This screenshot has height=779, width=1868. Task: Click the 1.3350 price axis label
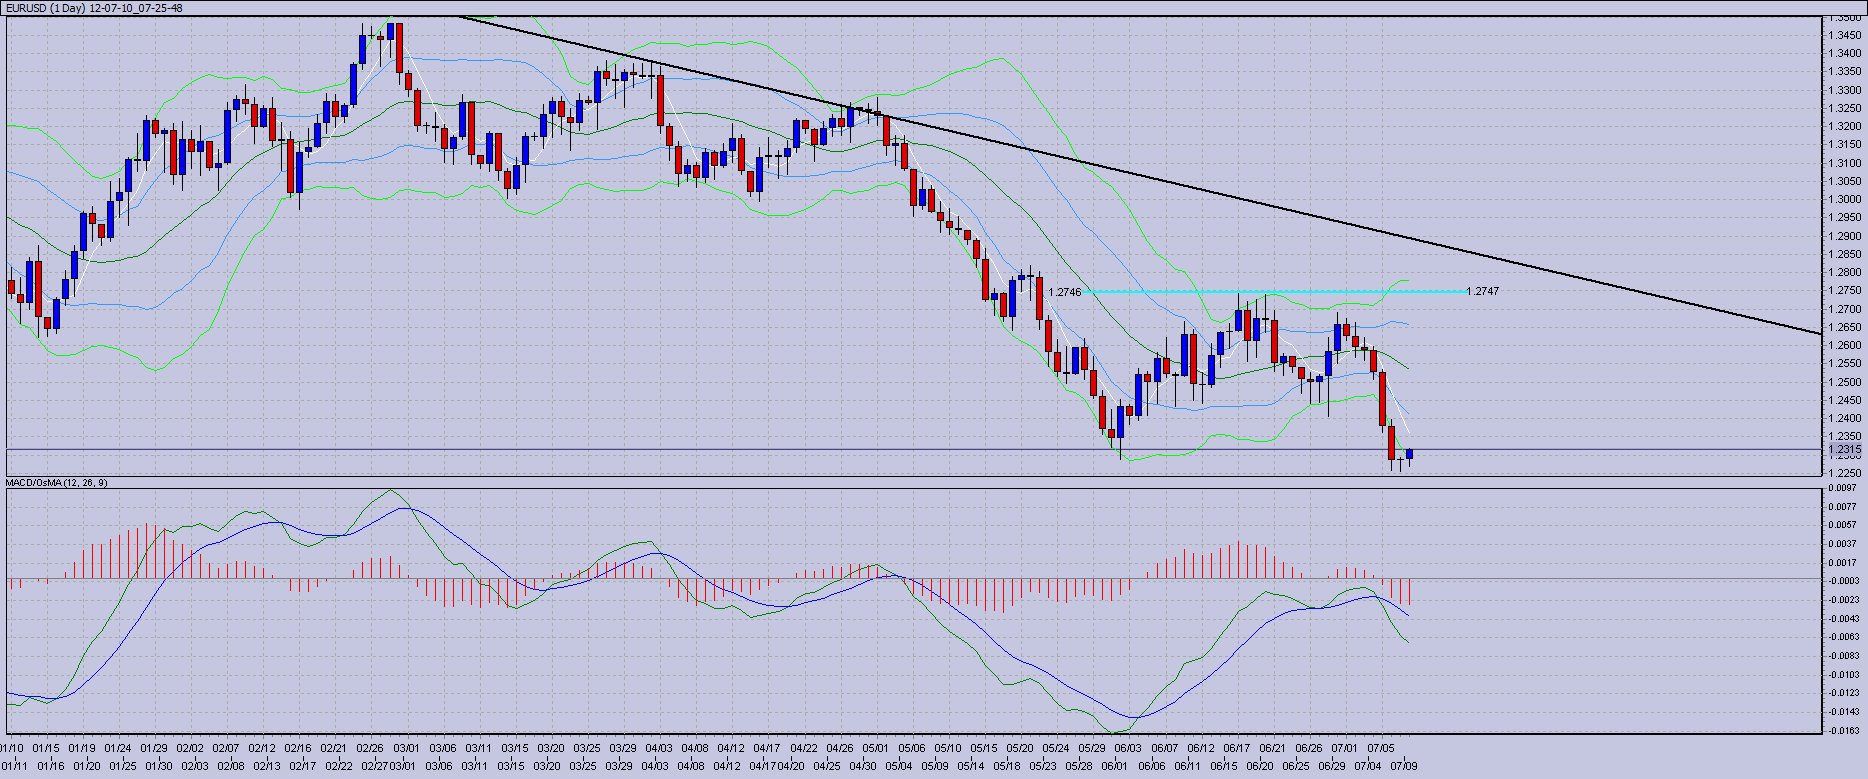1845,72
